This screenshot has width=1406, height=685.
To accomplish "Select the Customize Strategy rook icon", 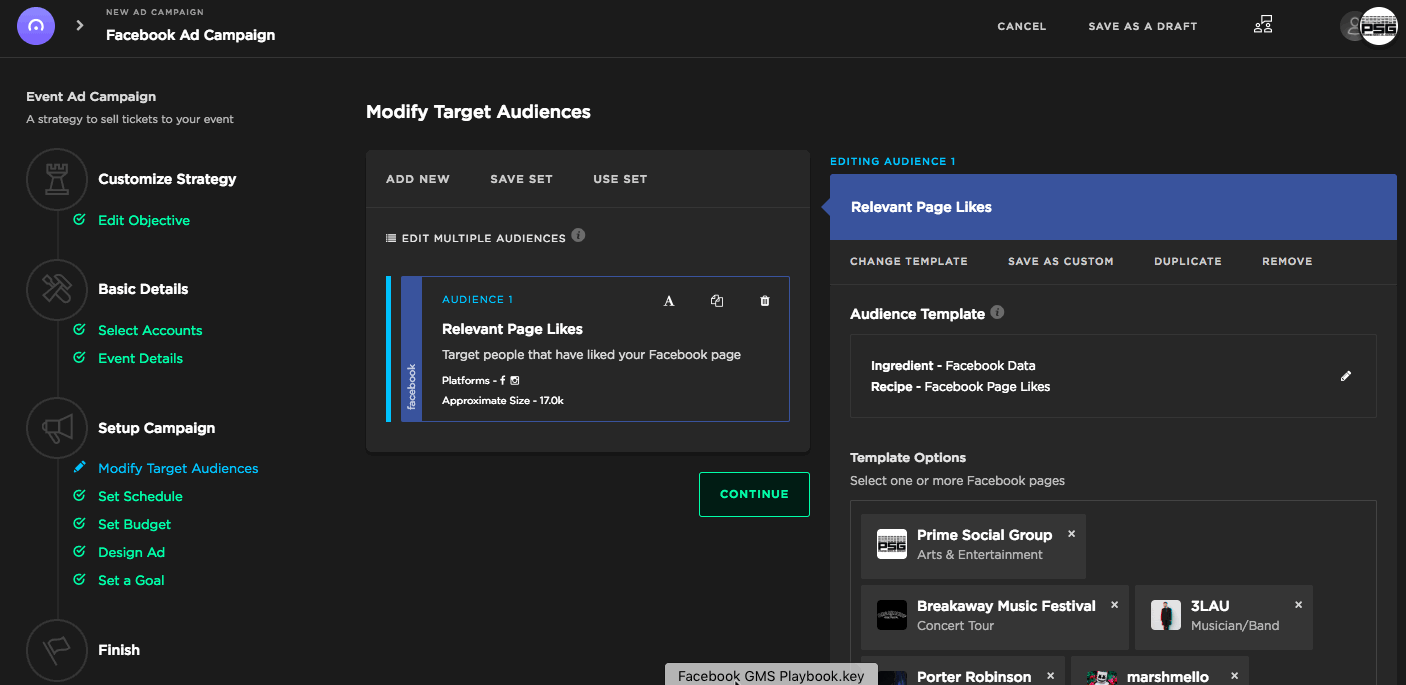I will (57, 180).
